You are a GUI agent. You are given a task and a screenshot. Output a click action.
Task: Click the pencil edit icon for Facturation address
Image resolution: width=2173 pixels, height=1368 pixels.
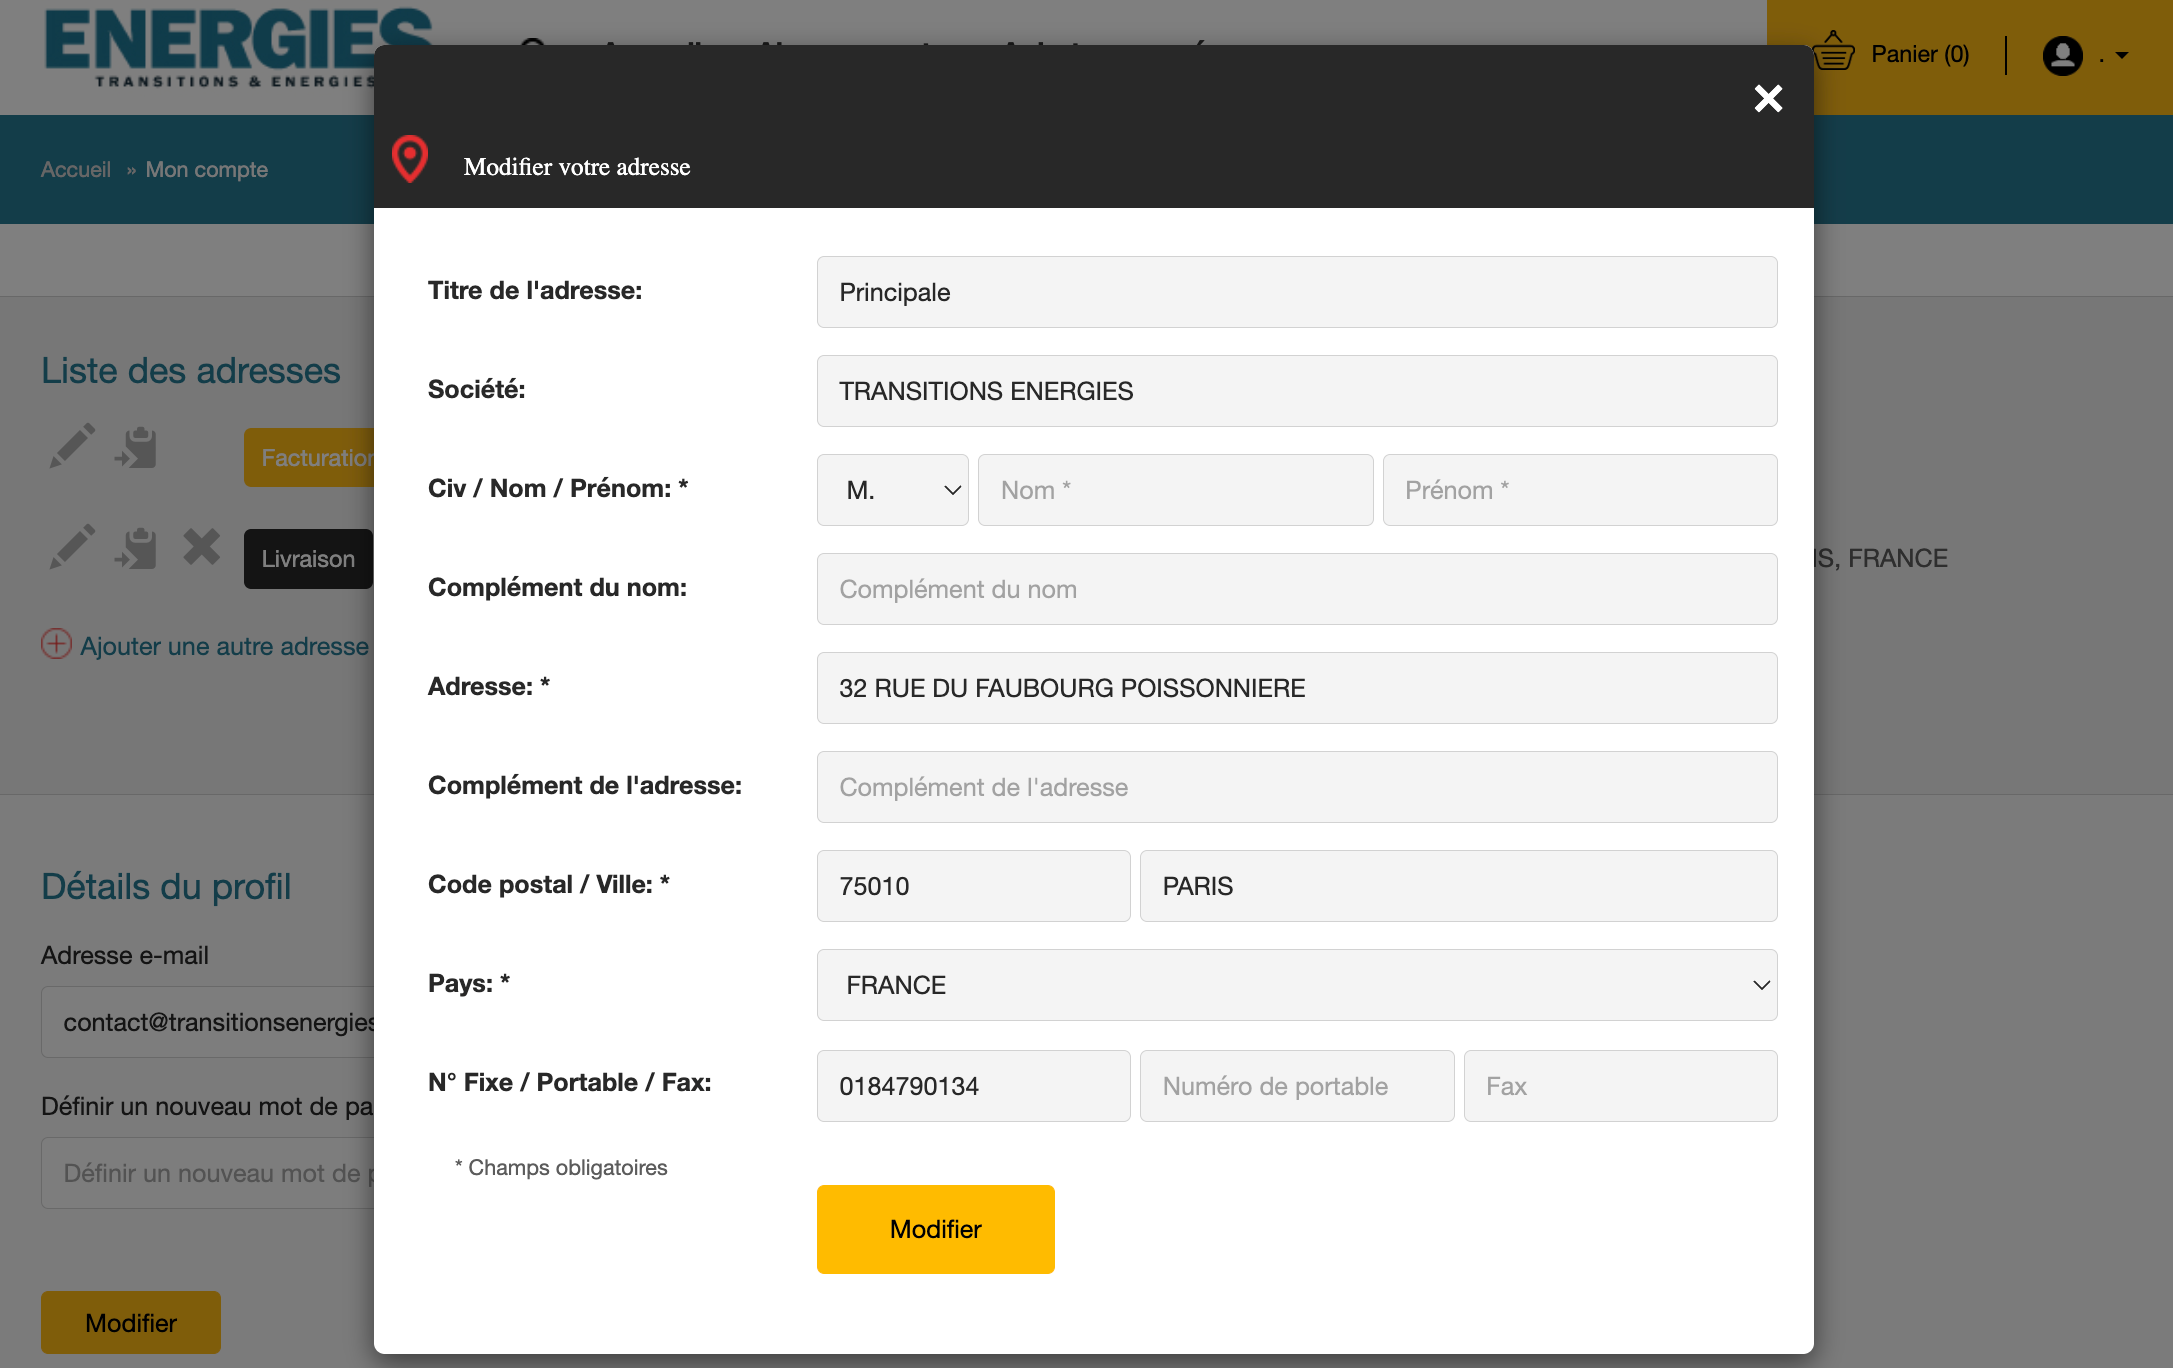click(x=72, y=446)
